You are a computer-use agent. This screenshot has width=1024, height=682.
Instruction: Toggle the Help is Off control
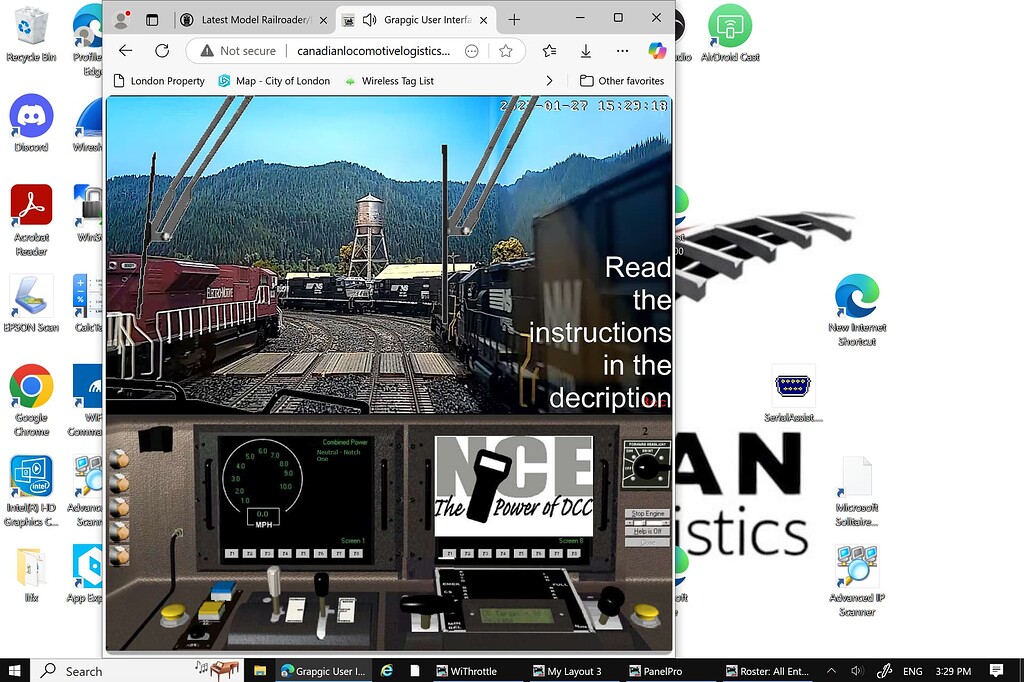pos(646,531)
